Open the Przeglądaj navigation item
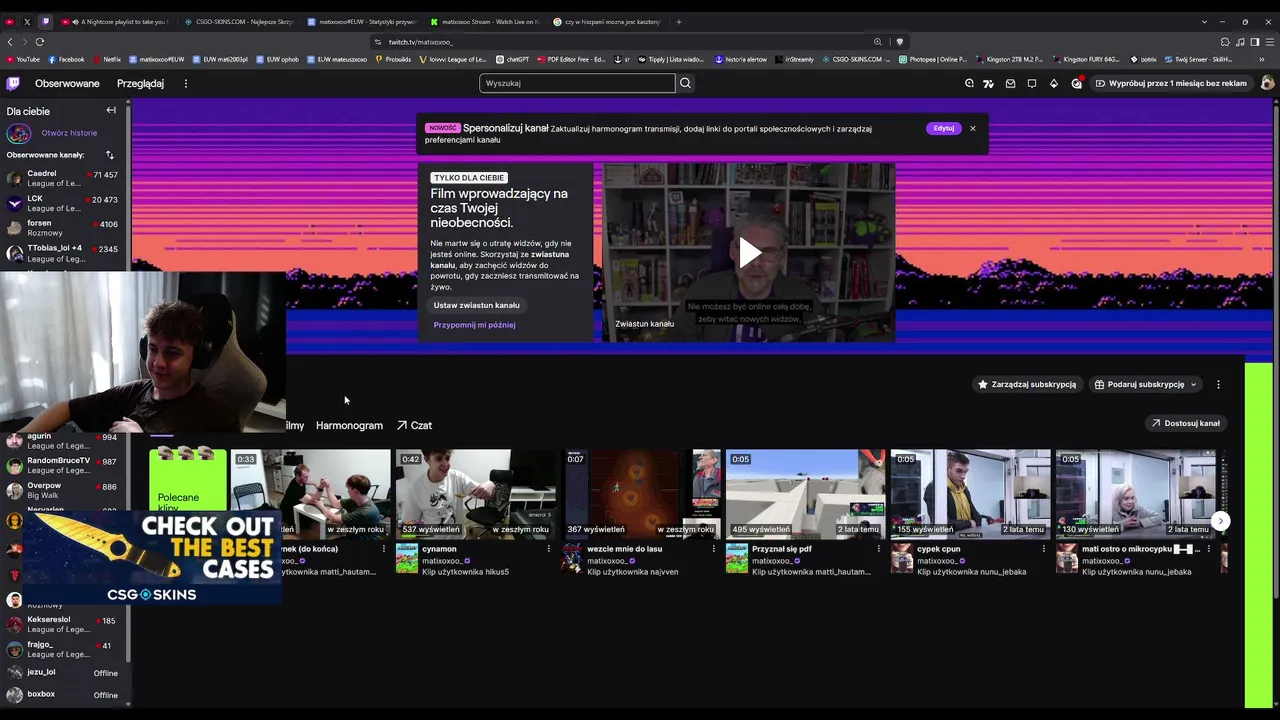This screenshot has width=1280, height=720. tap(140, 83)
